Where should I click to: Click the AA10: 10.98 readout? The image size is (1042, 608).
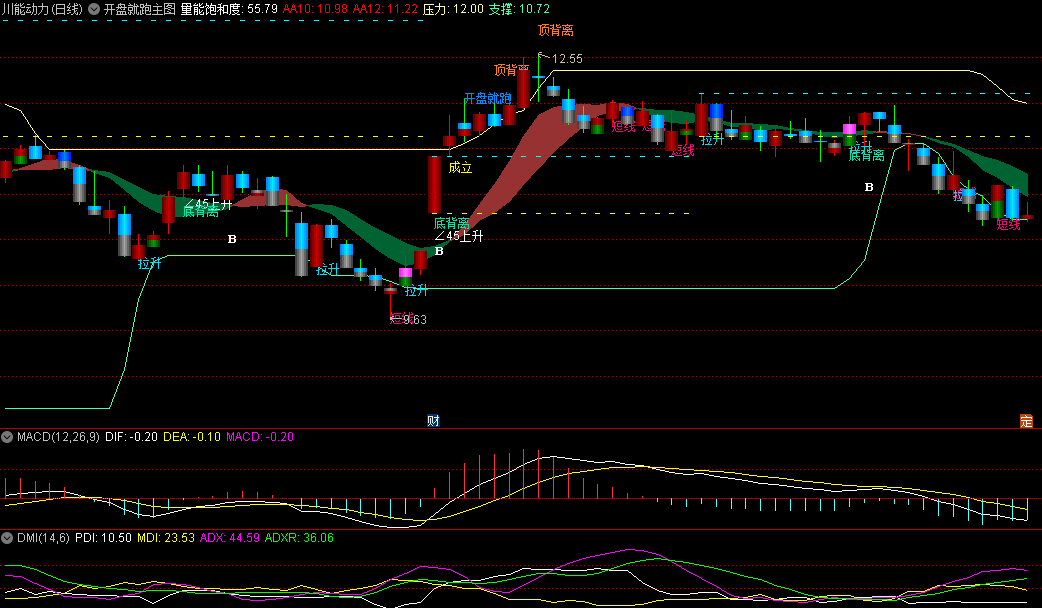click(315, 9)
